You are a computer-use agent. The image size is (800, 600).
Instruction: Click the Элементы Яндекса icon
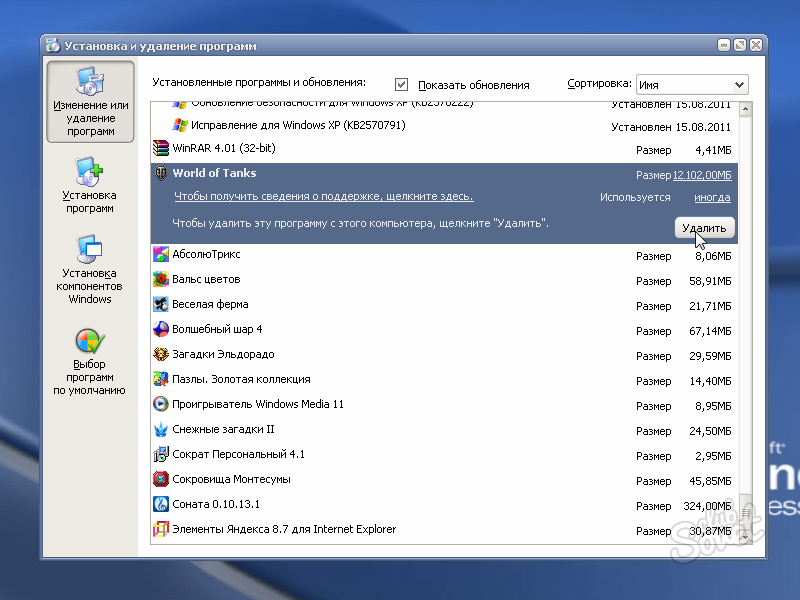tap(161, 529)
